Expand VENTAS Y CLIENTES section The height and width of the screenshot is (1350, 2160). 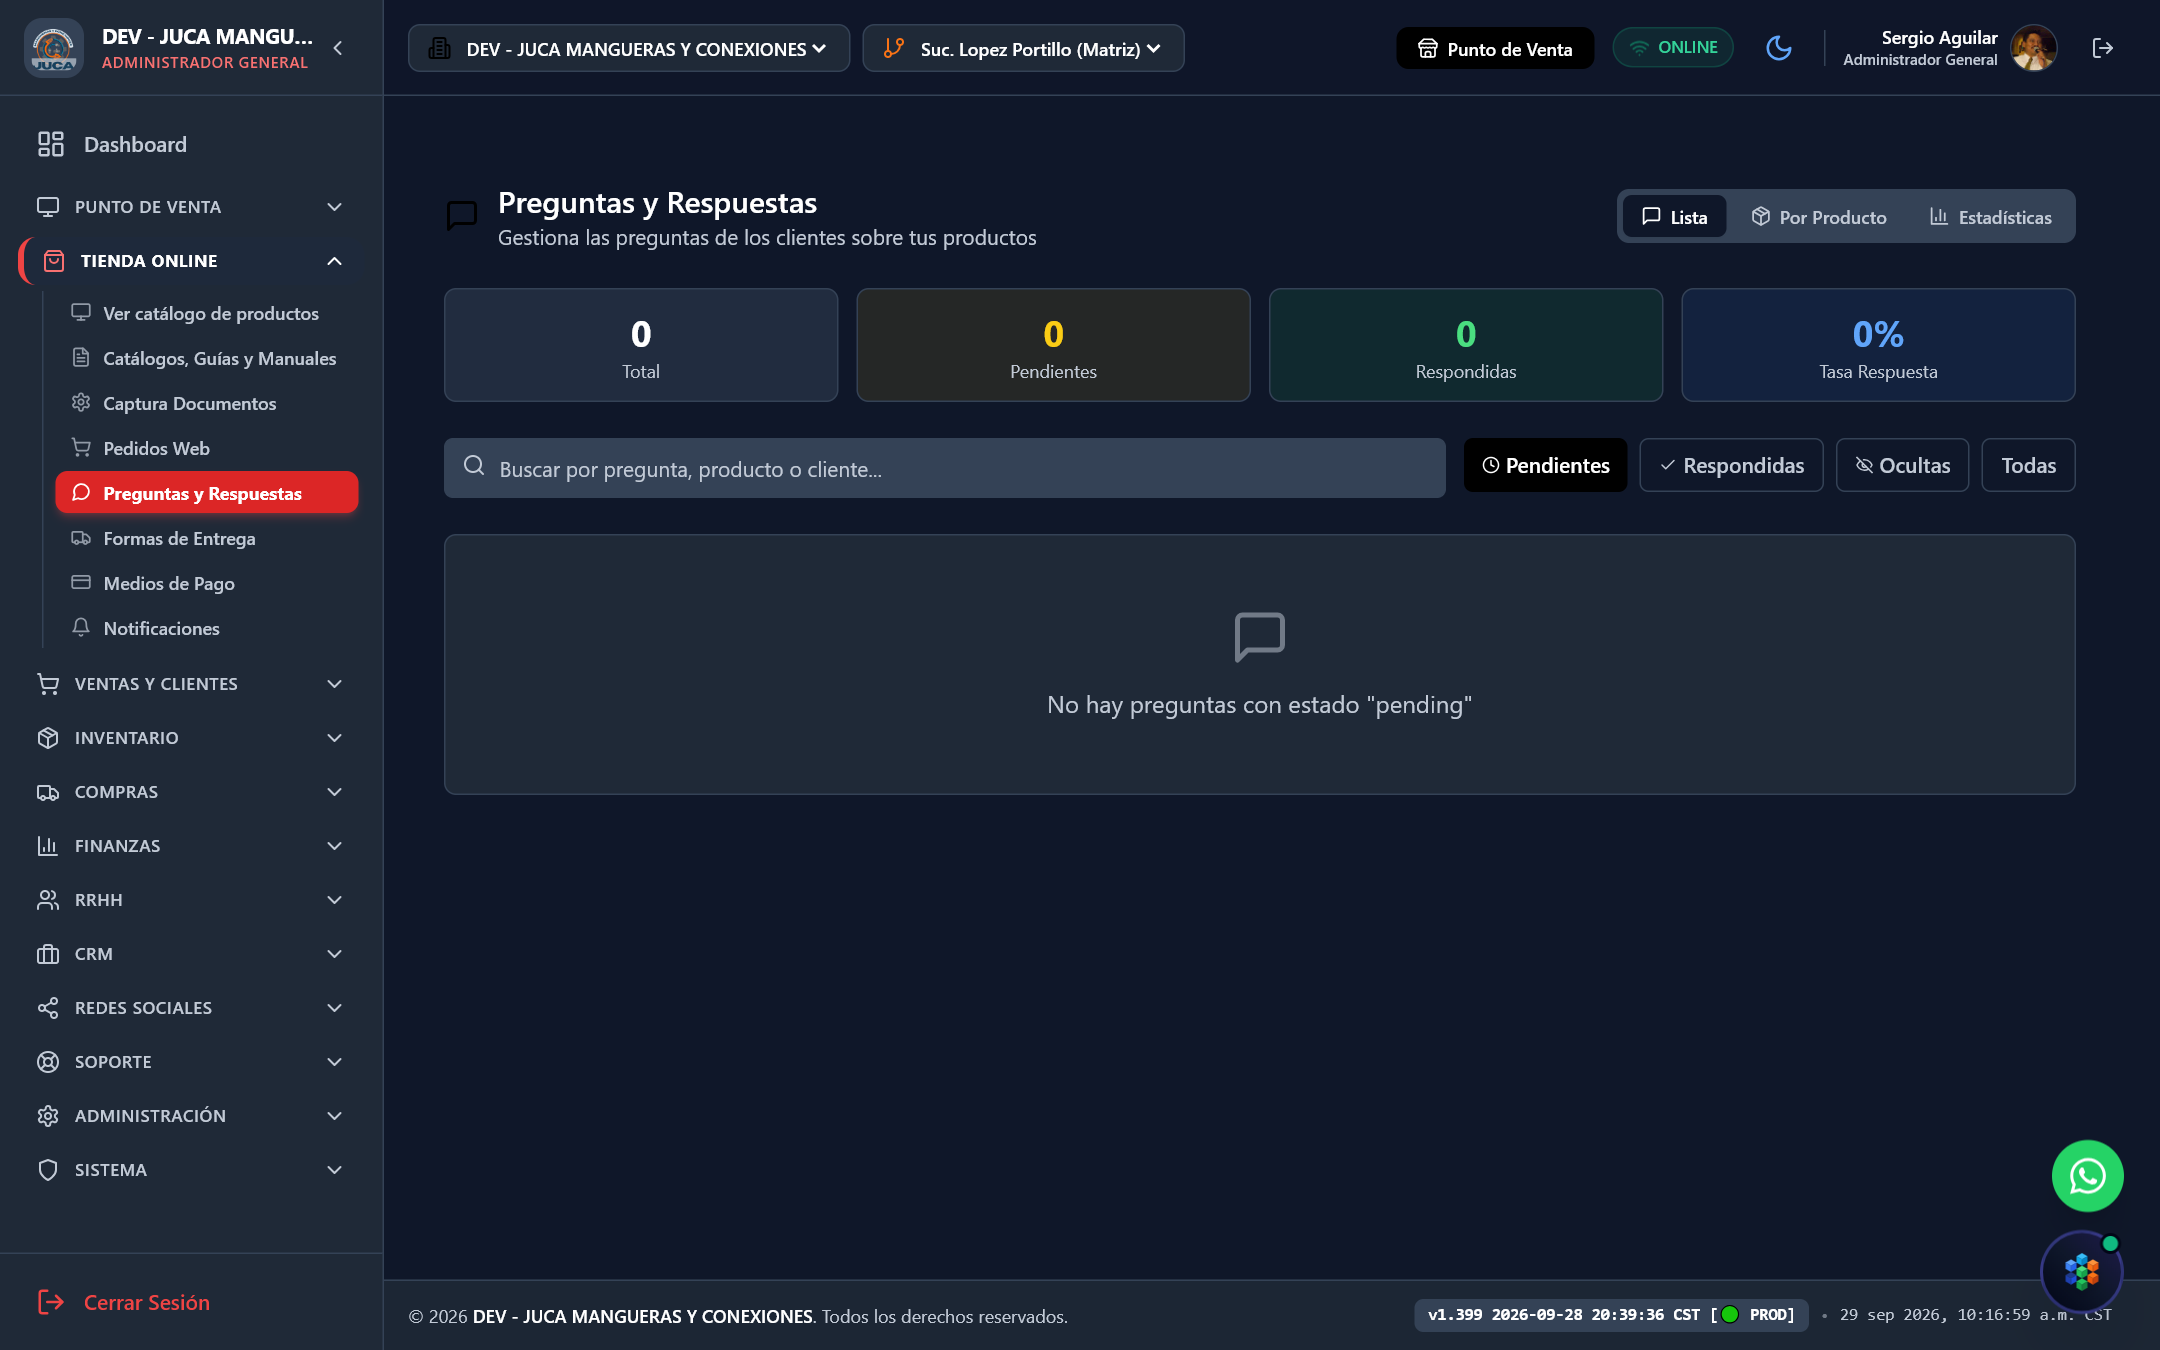(191, 684)
